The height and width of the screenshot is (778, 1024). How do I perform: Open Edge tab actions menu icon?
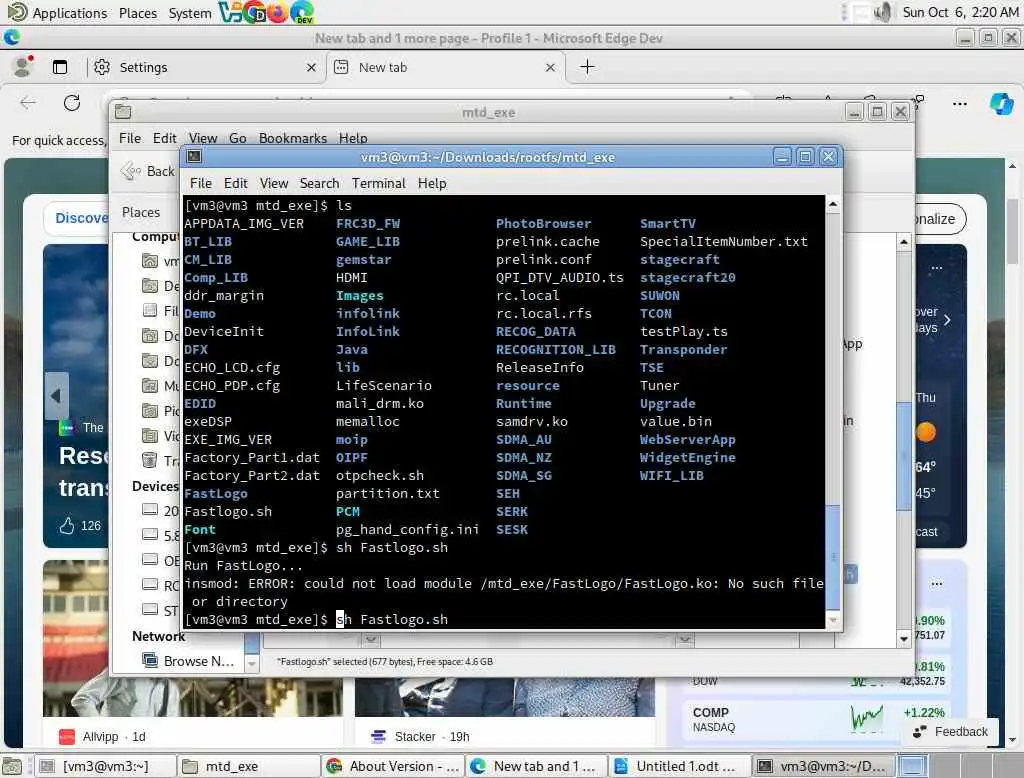coord(60,67)
